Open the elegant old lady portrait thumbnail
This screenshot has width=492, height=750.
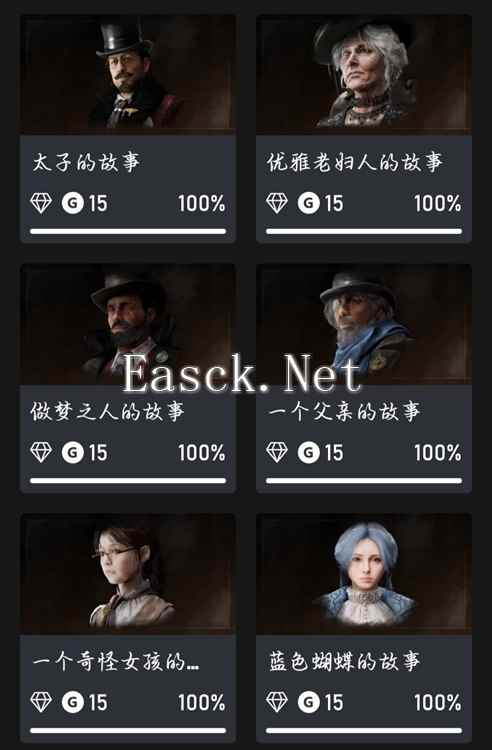pyautogui.click(x=364, y=74)
